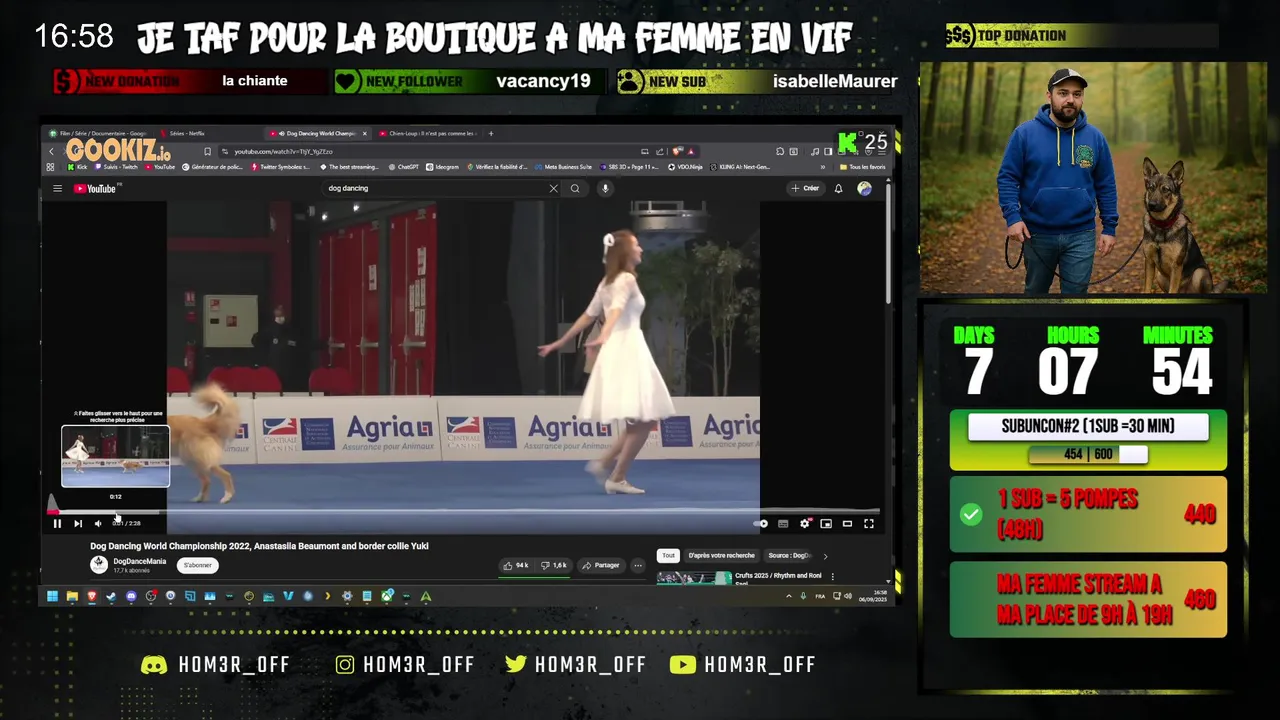This screenshot has width=1280, height=720.
Task: Open the Meta Business Suite bookmark
Action: coord(563,167)
